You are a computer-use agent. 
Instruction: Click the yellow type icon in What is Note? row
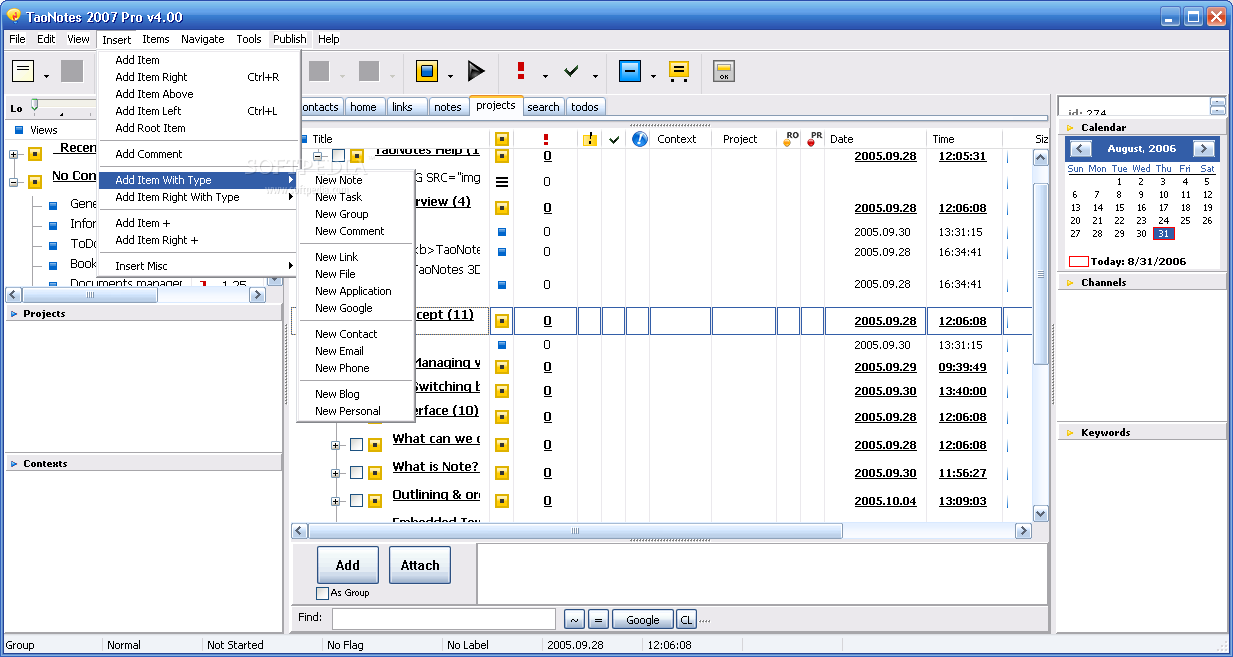502,473
